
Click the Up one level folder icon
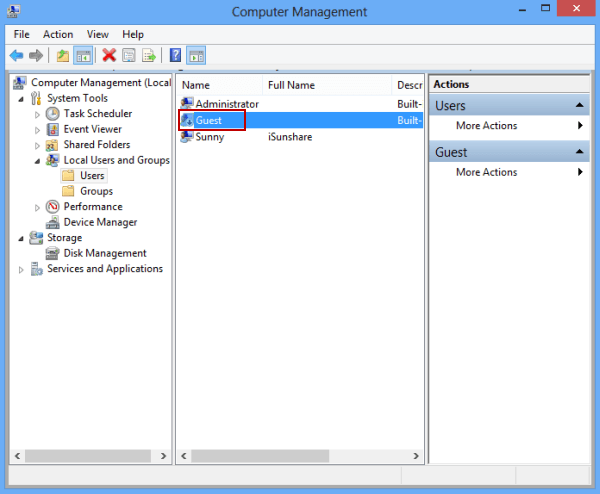click(x=62, y=56)
